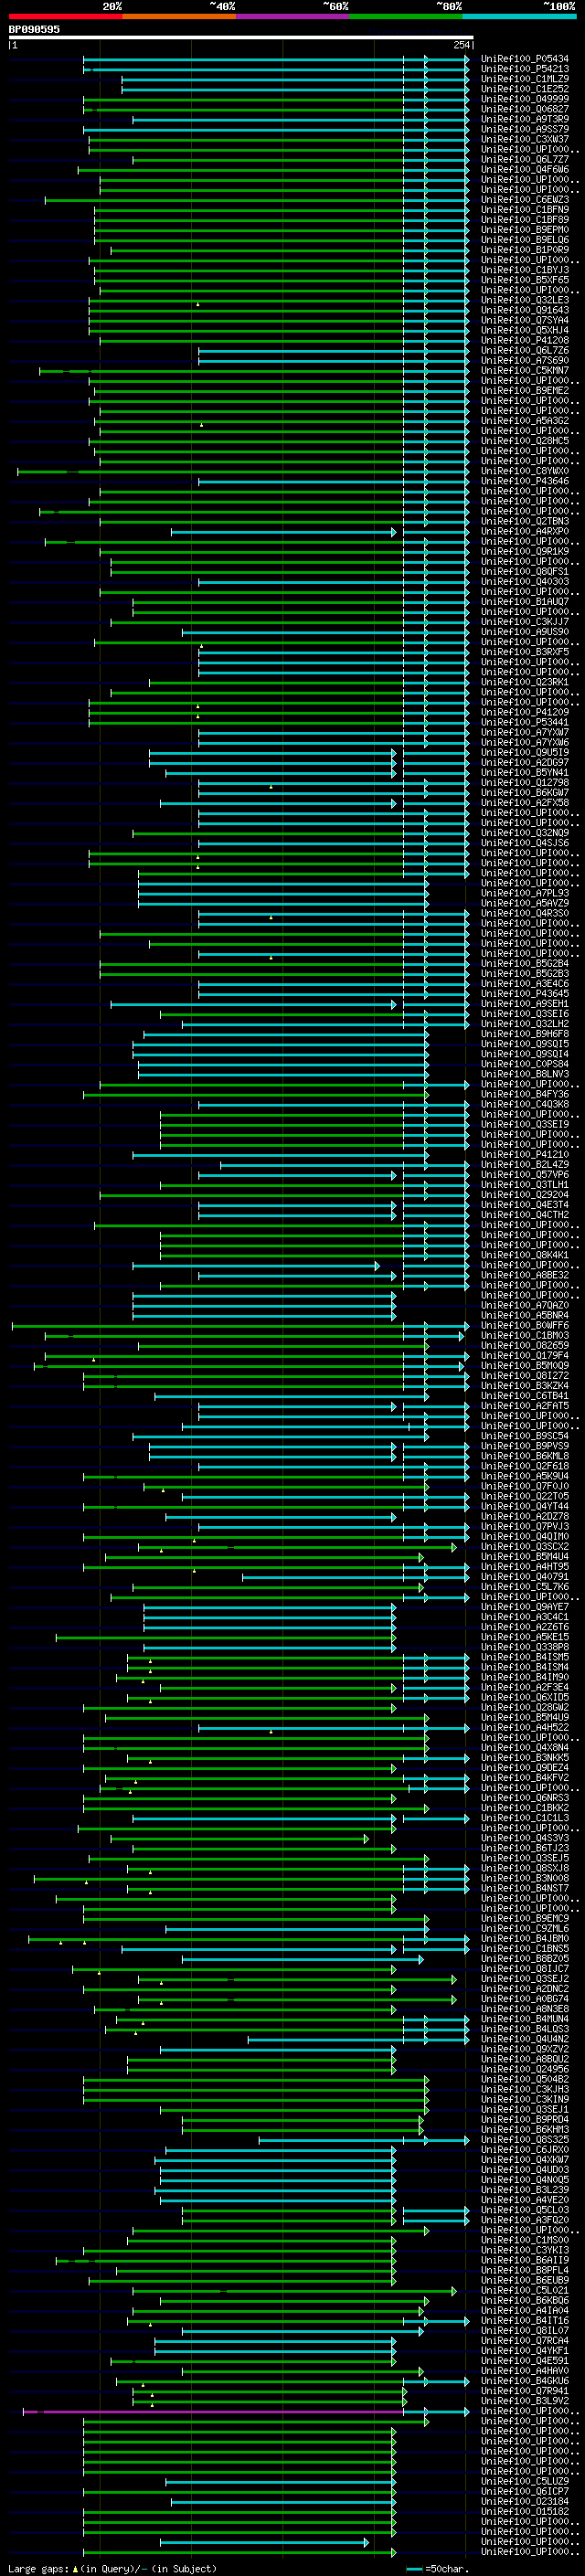Select hit label UniRef100_Q179F4
The image size is (585, 2576).
[525, 1355]
